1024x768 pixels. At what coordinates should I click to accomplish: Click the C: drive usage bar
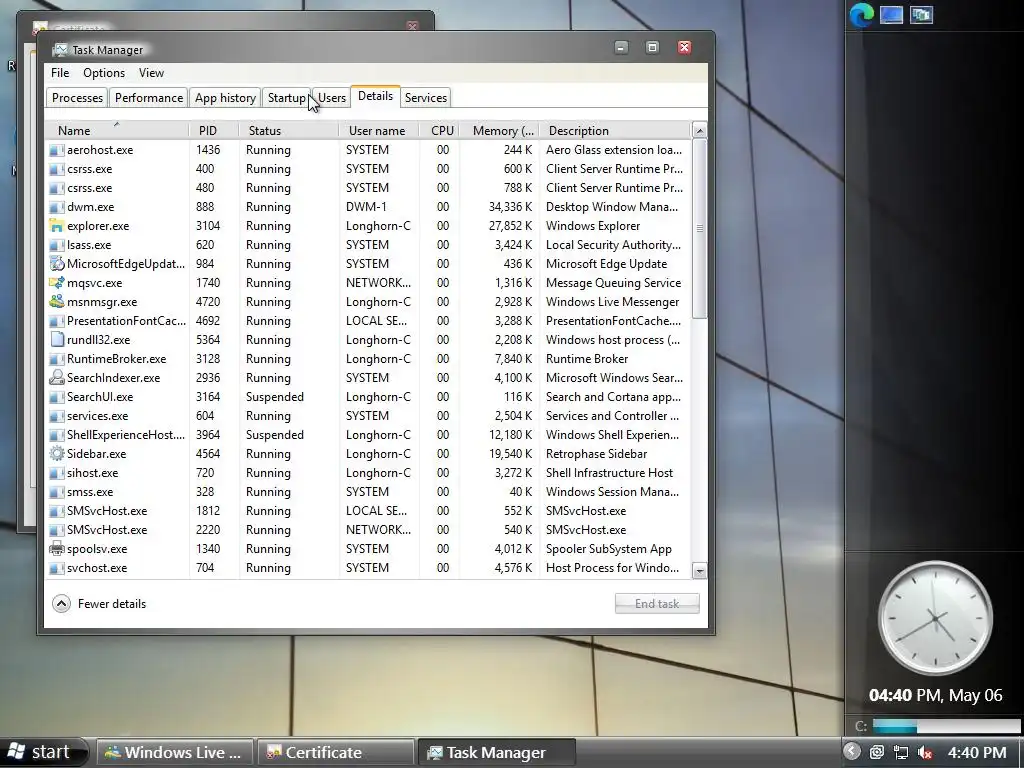coord(947,726)
